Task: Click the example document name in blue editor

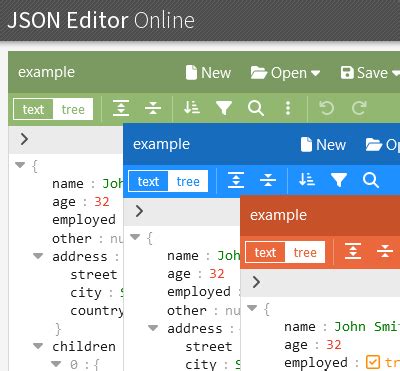Action: pos(161,144)
